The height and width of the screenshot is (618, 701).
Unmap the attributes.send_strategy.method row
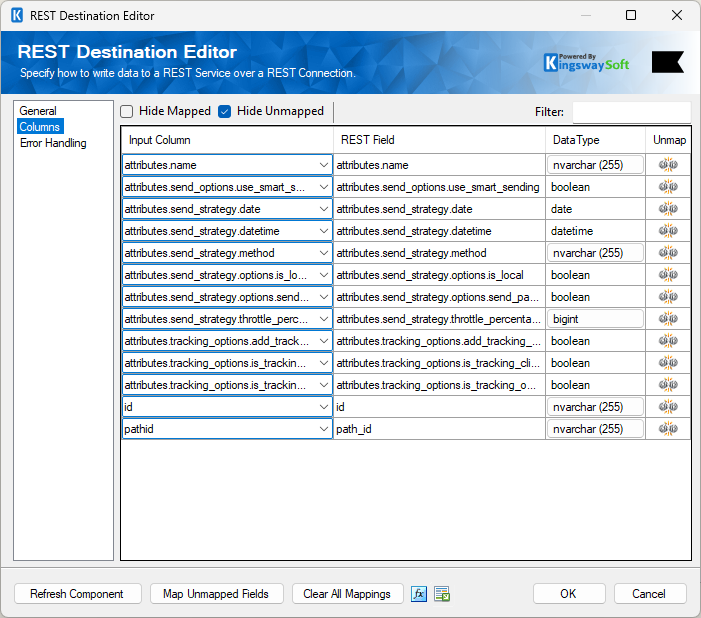click(668, 253)
